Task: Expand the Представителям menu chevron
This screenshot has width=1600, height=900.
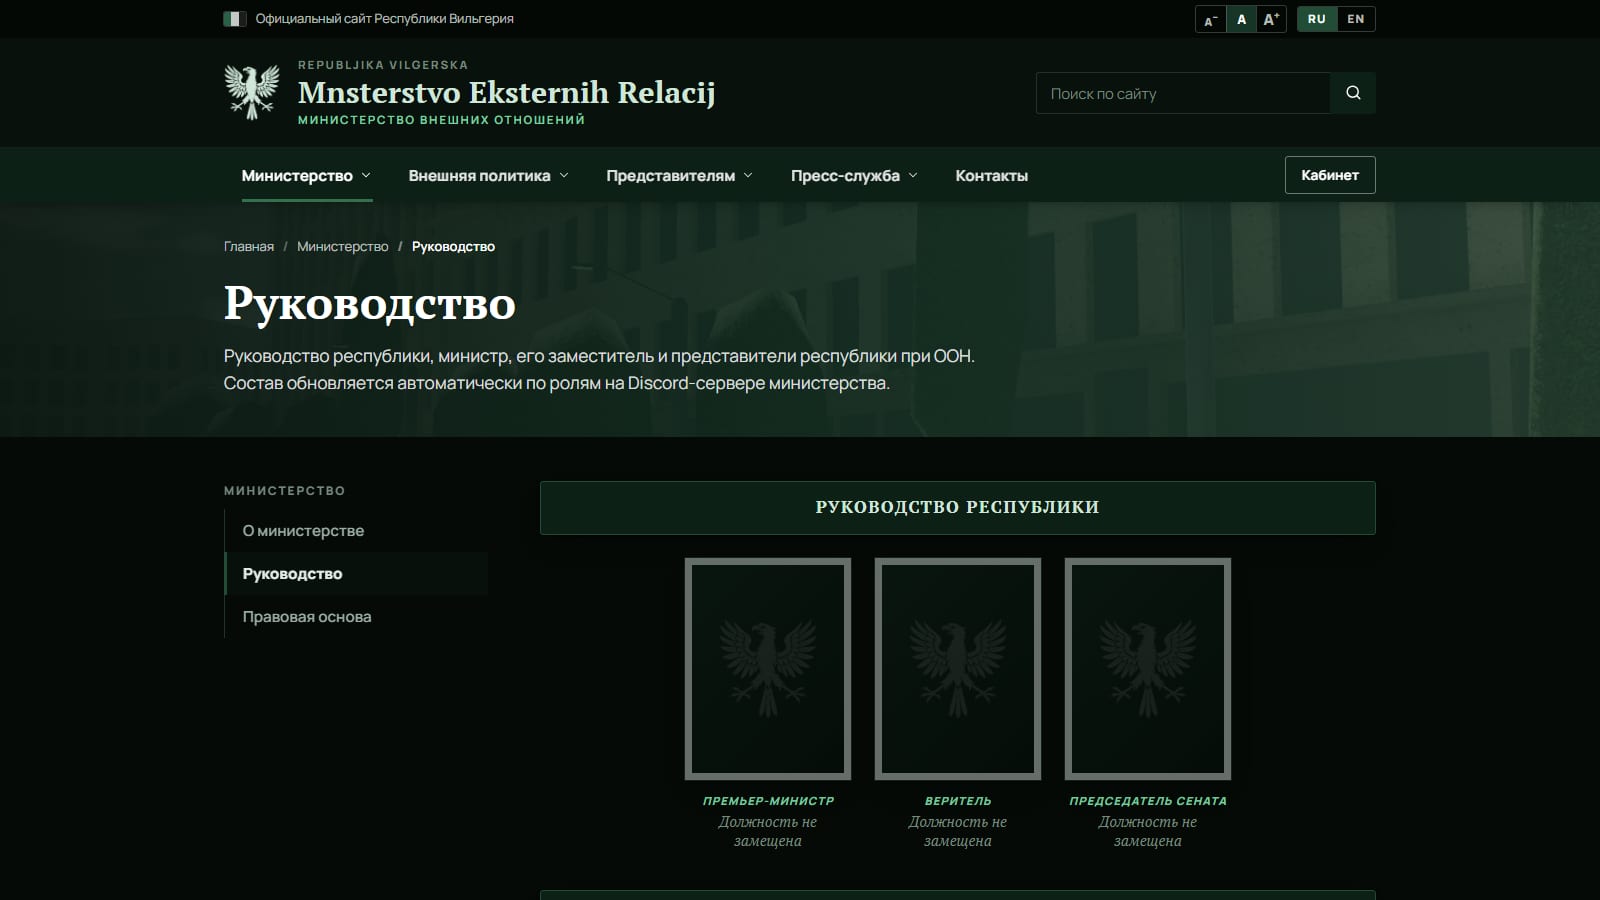Action: point(748,175)
